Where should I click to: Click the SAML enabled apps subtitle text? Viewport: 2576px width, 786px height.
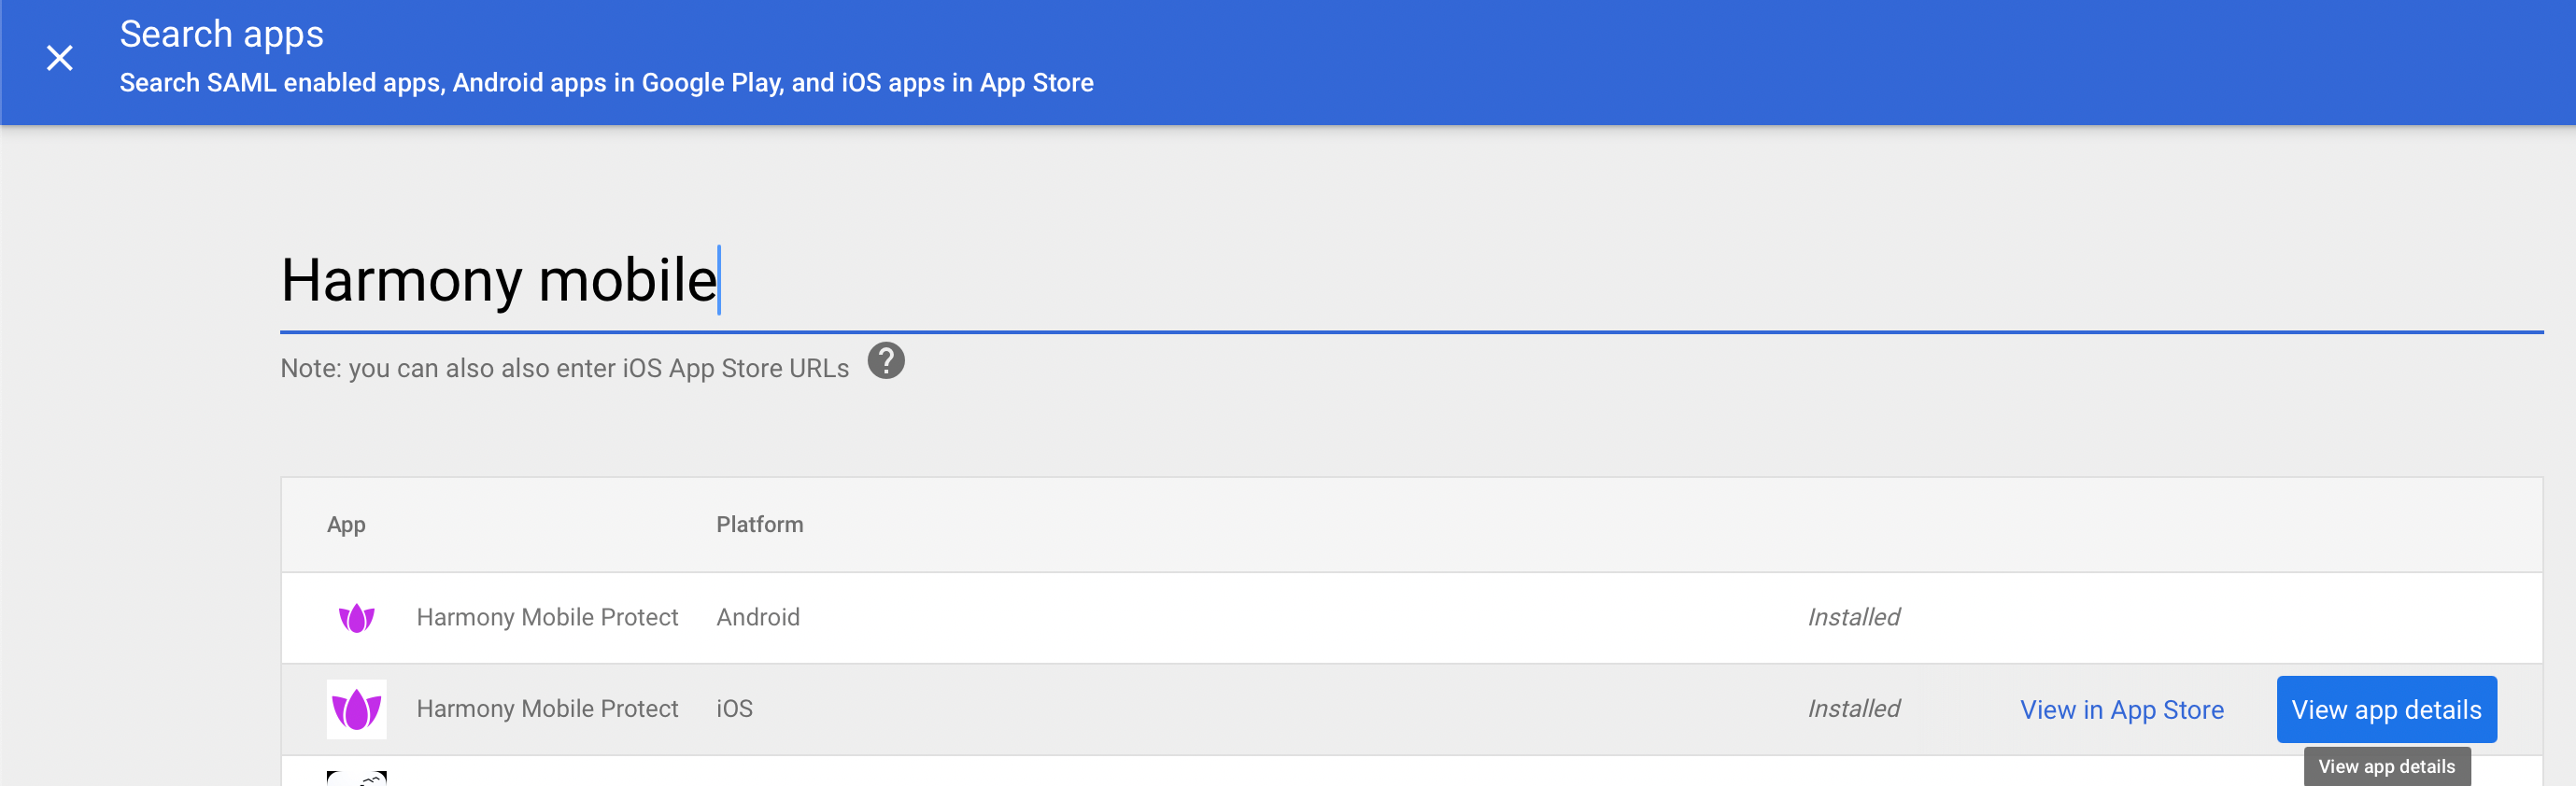click(x=606, y=83)
